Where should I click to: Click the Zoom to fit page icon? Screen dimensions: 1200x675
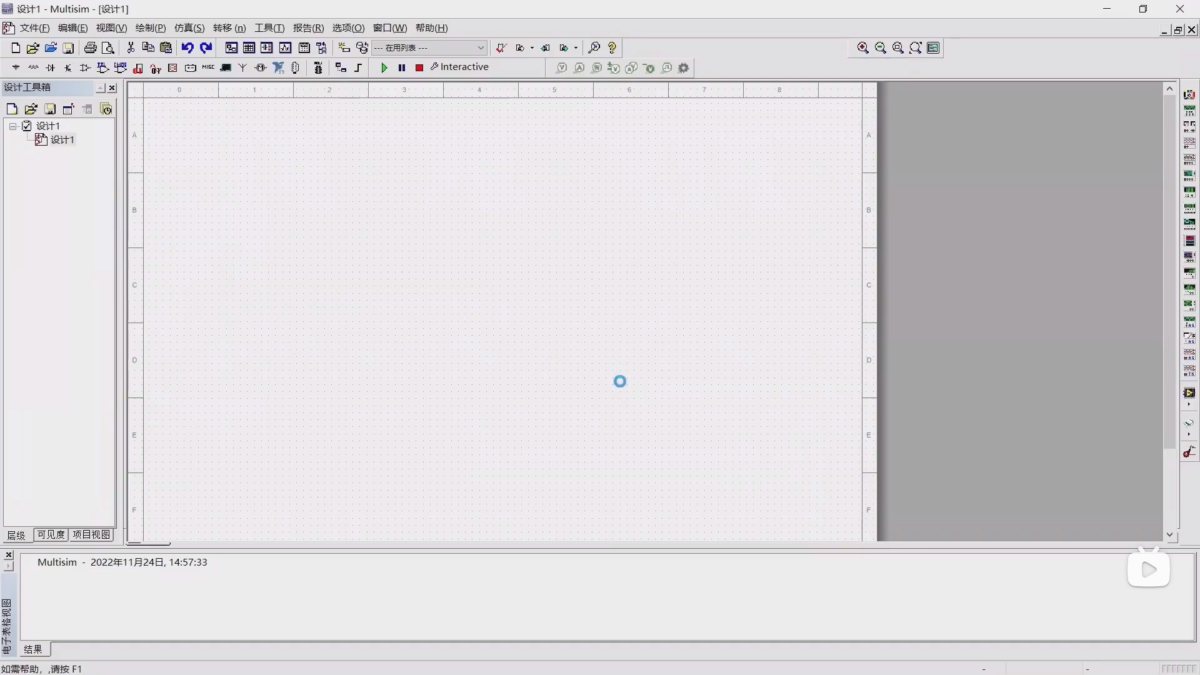(915, 48)
